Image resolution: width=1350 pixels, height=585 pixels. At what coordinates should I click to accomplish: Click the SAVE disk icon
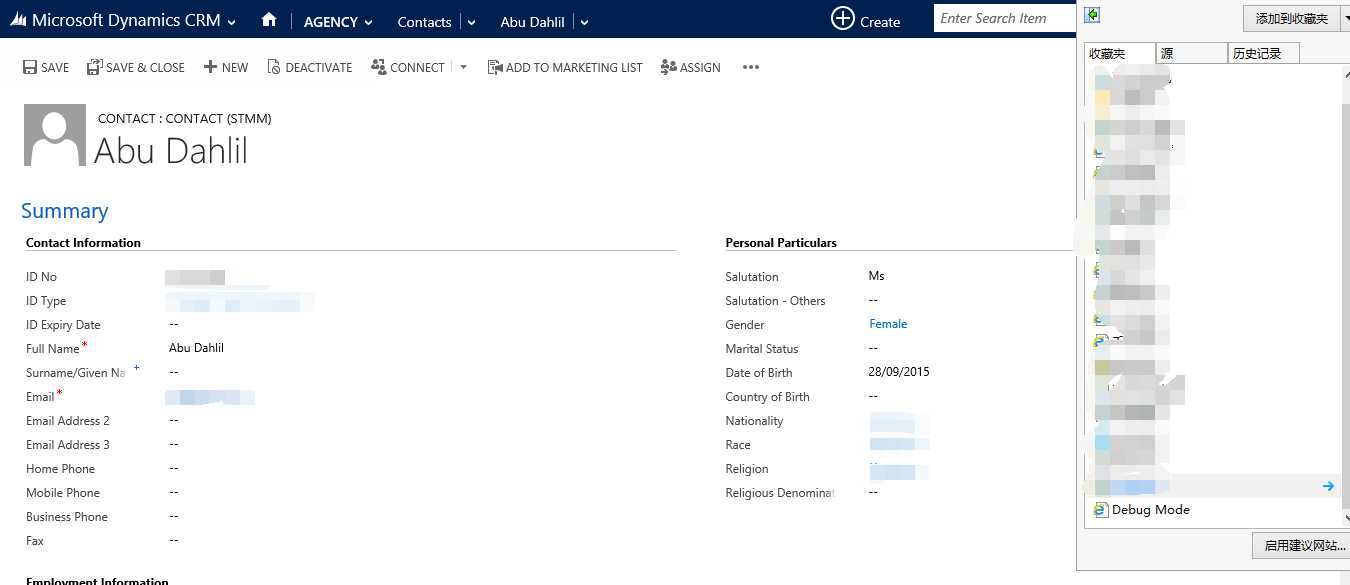pos(29,67)
